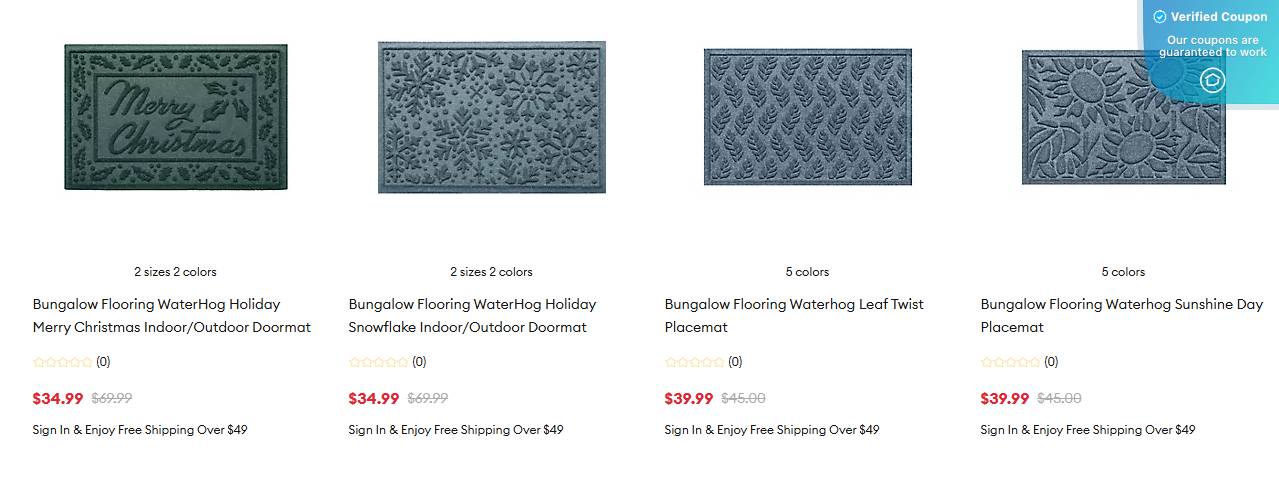
Task: Click "2 sizes 2 colors" on Merry Christmas doormat
Action: (x=175, y=272)
